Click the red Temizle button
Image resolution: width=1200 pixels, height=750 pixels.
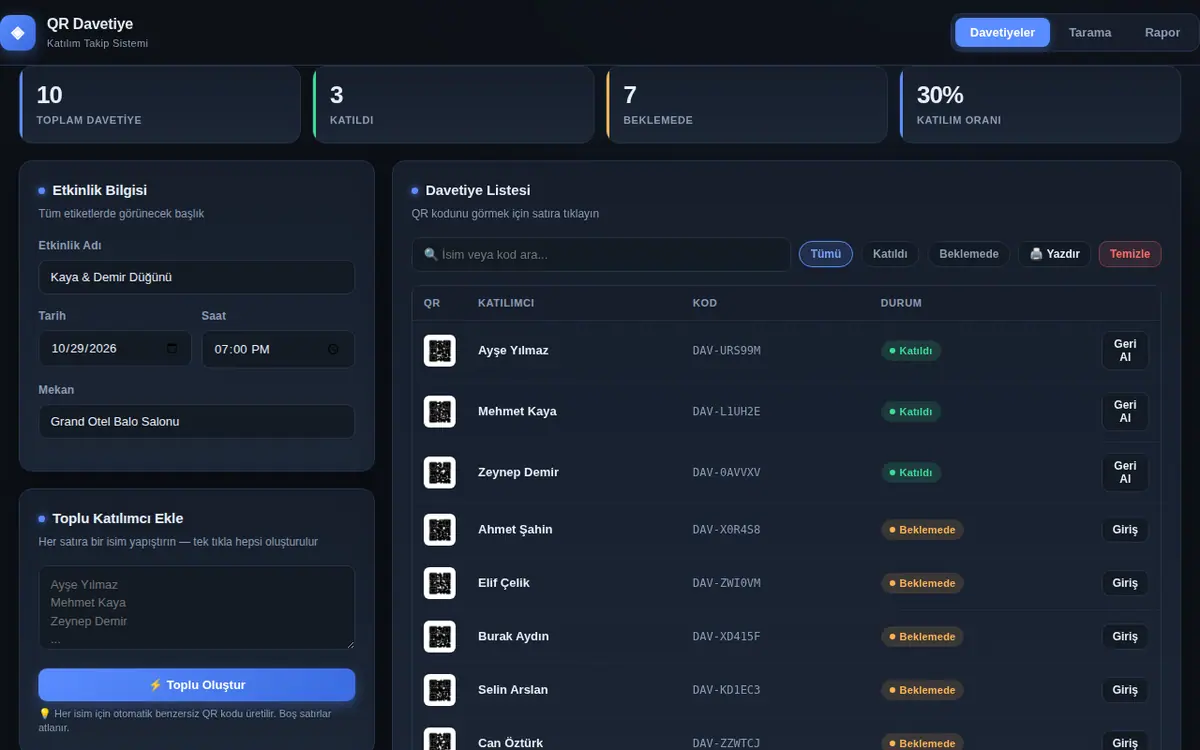[1130, 254]
